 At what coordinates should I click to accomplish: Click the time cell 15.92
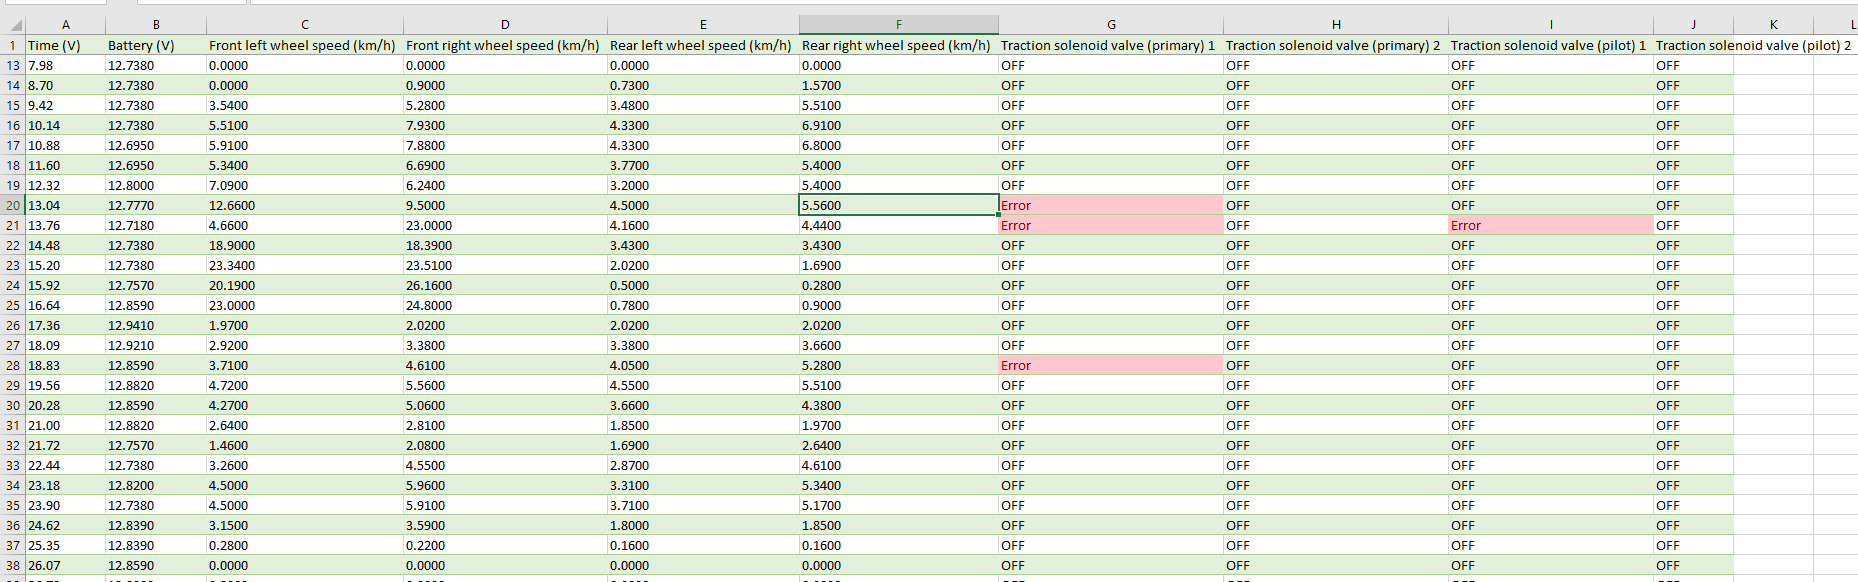(65, 285)
